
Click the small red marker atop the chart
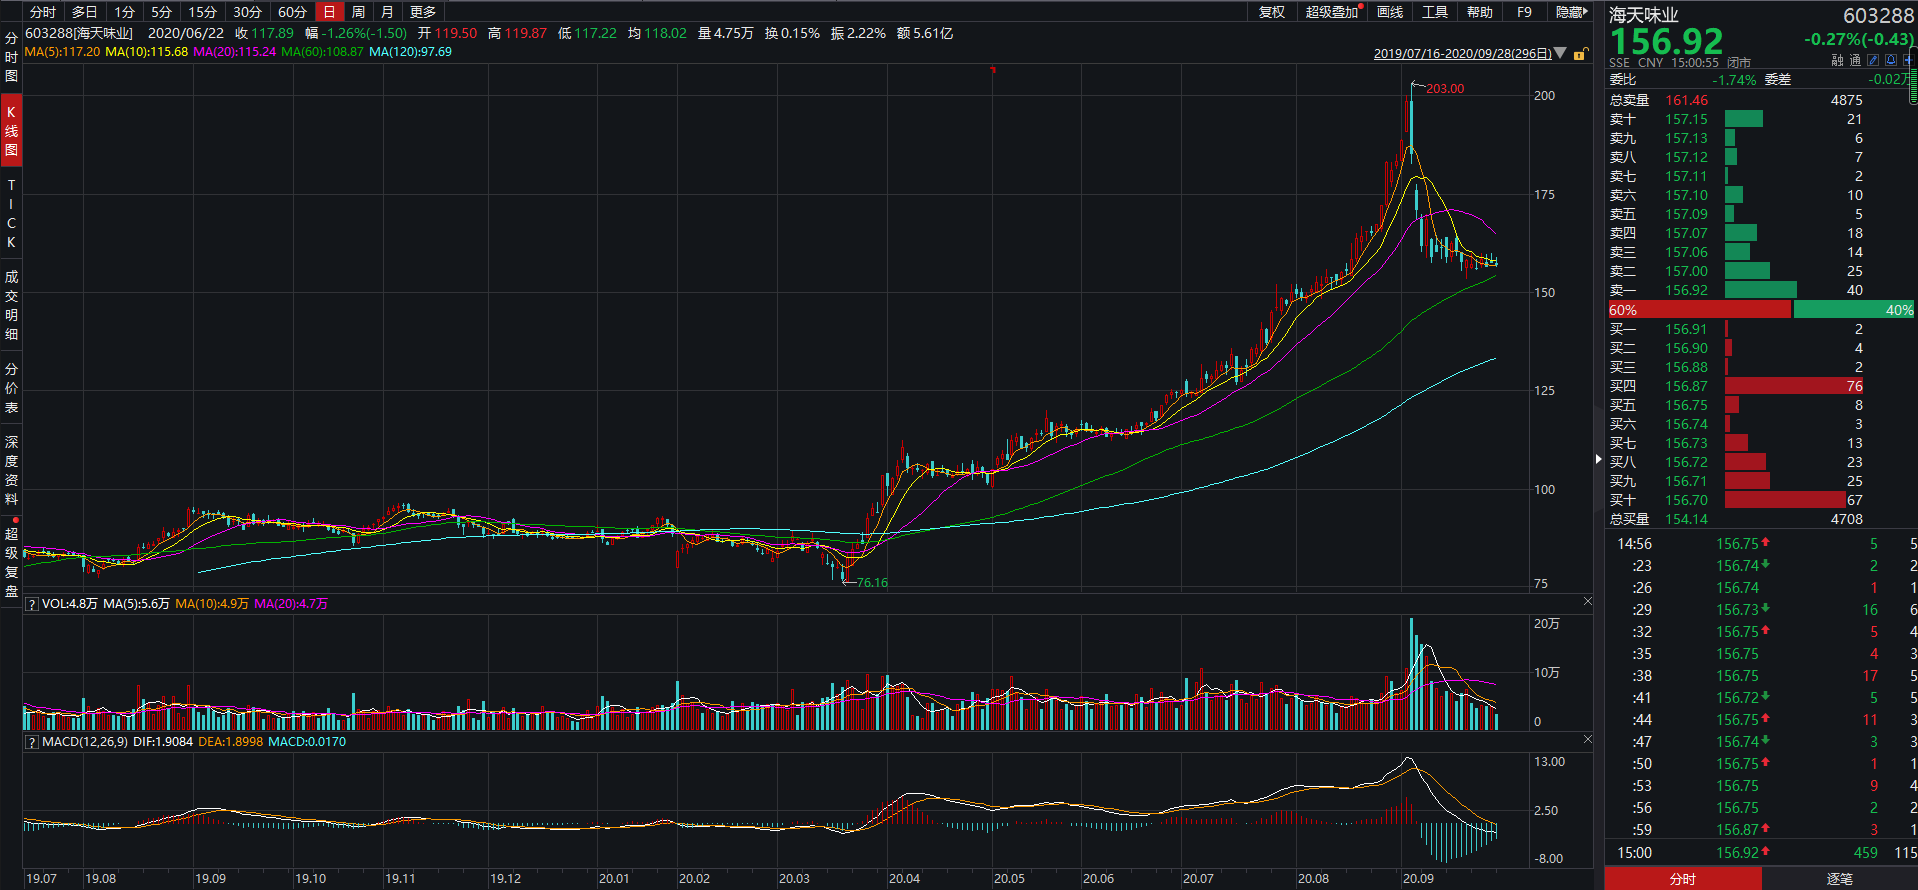pyautogui.click(x=993, y=70)
